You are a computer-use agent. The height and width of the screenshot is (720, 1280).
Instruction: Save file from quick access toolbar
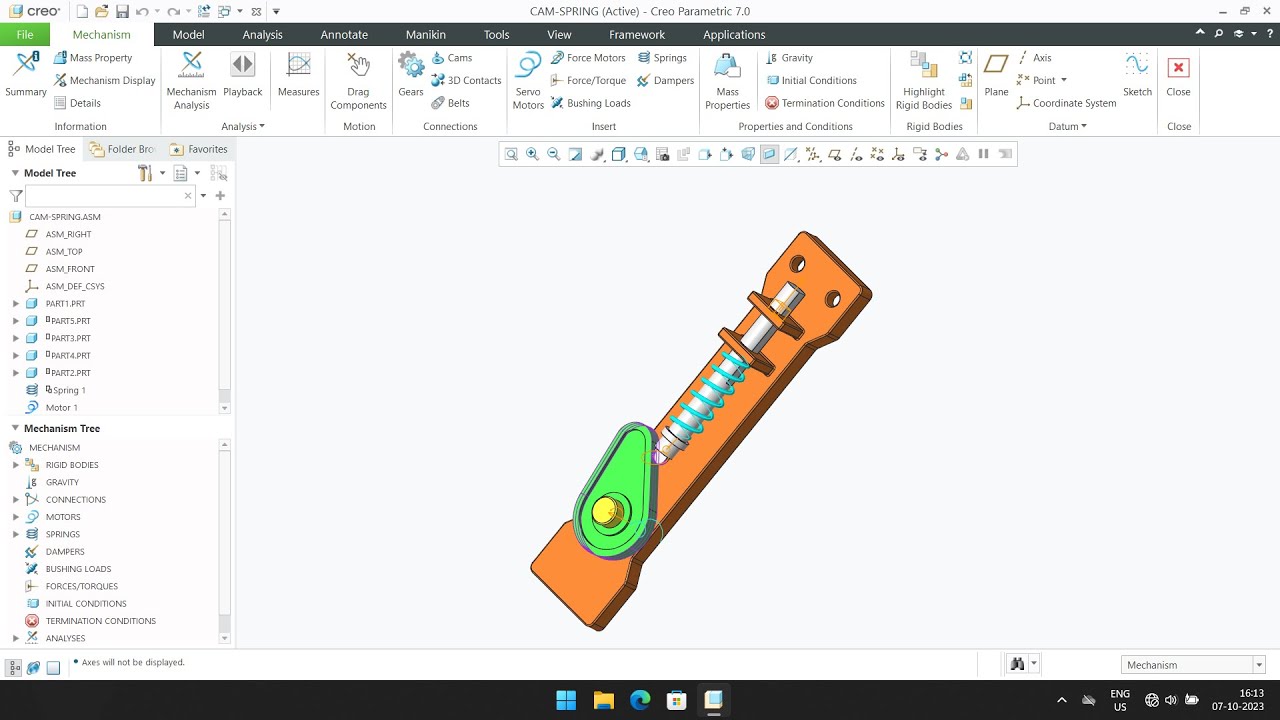coord(122,11)
